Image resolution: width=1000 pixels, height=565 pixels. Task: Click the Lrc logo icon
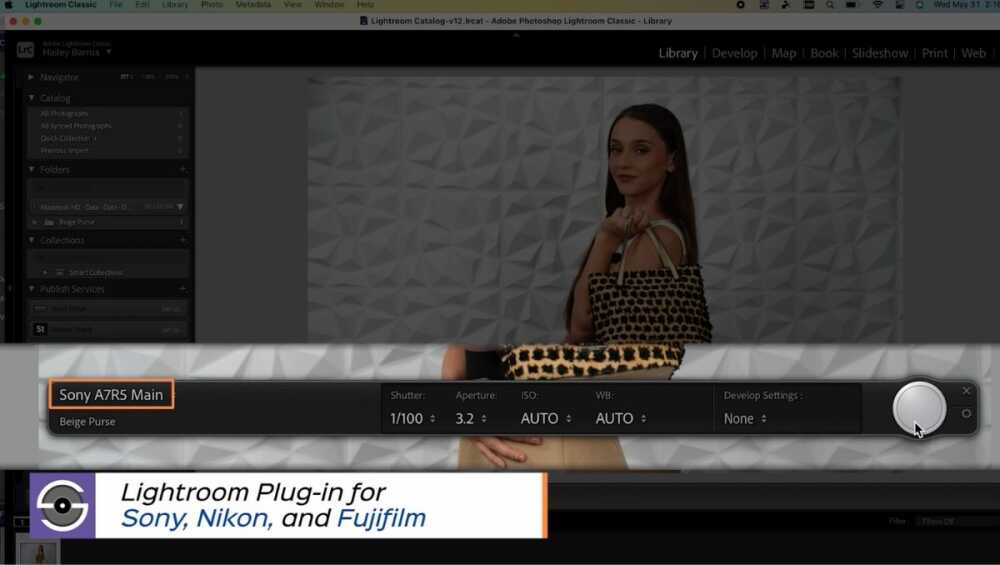25,50
